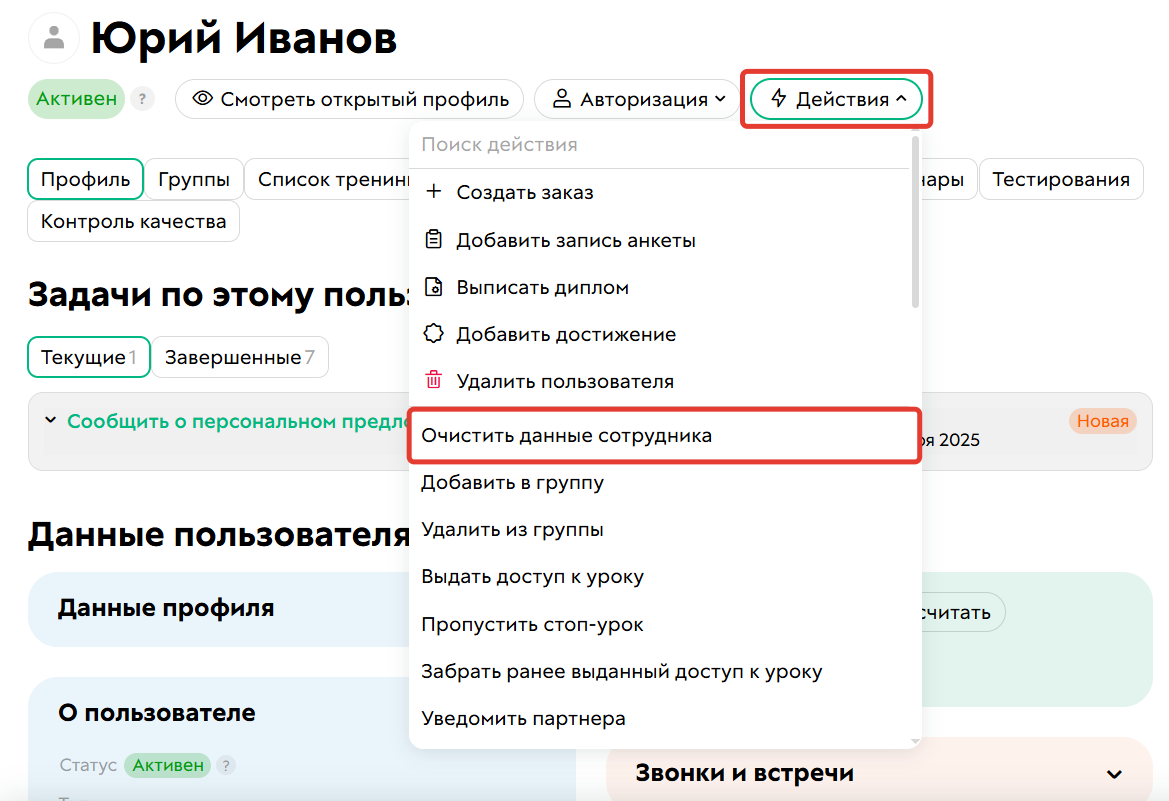Viewport: 1169px width, 801px height.
Task: Open the Контроль качества tab
Action: click(x=133, y=222)
